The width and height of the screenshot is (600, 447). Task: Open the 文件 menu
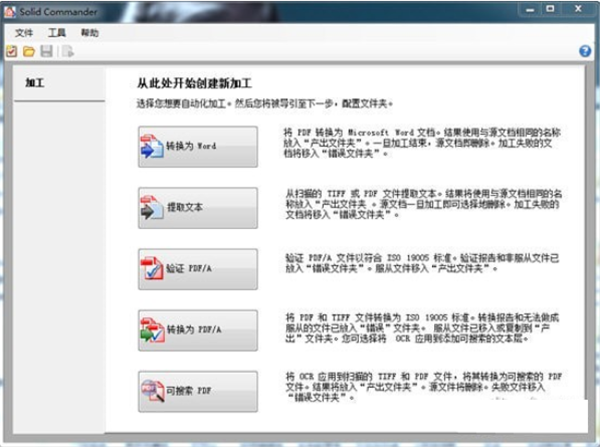coord(24,33)
